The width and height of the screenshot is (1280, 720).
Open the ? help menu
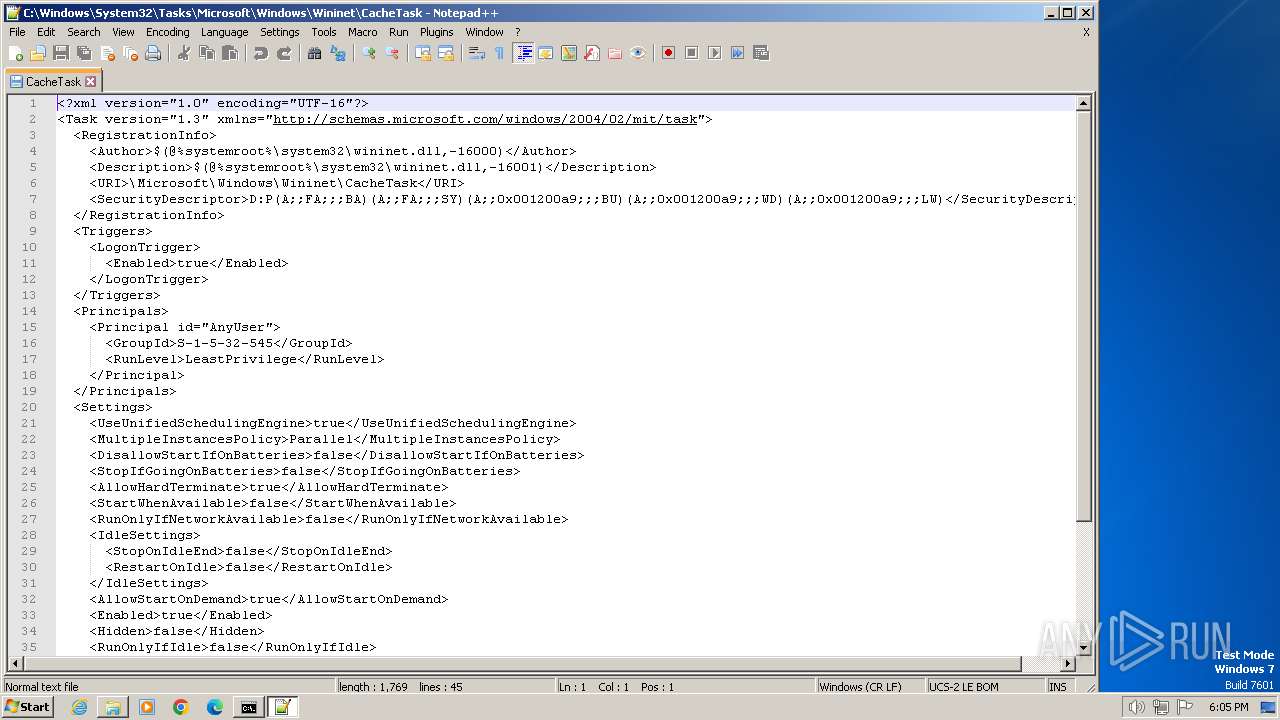click(518, 32)
